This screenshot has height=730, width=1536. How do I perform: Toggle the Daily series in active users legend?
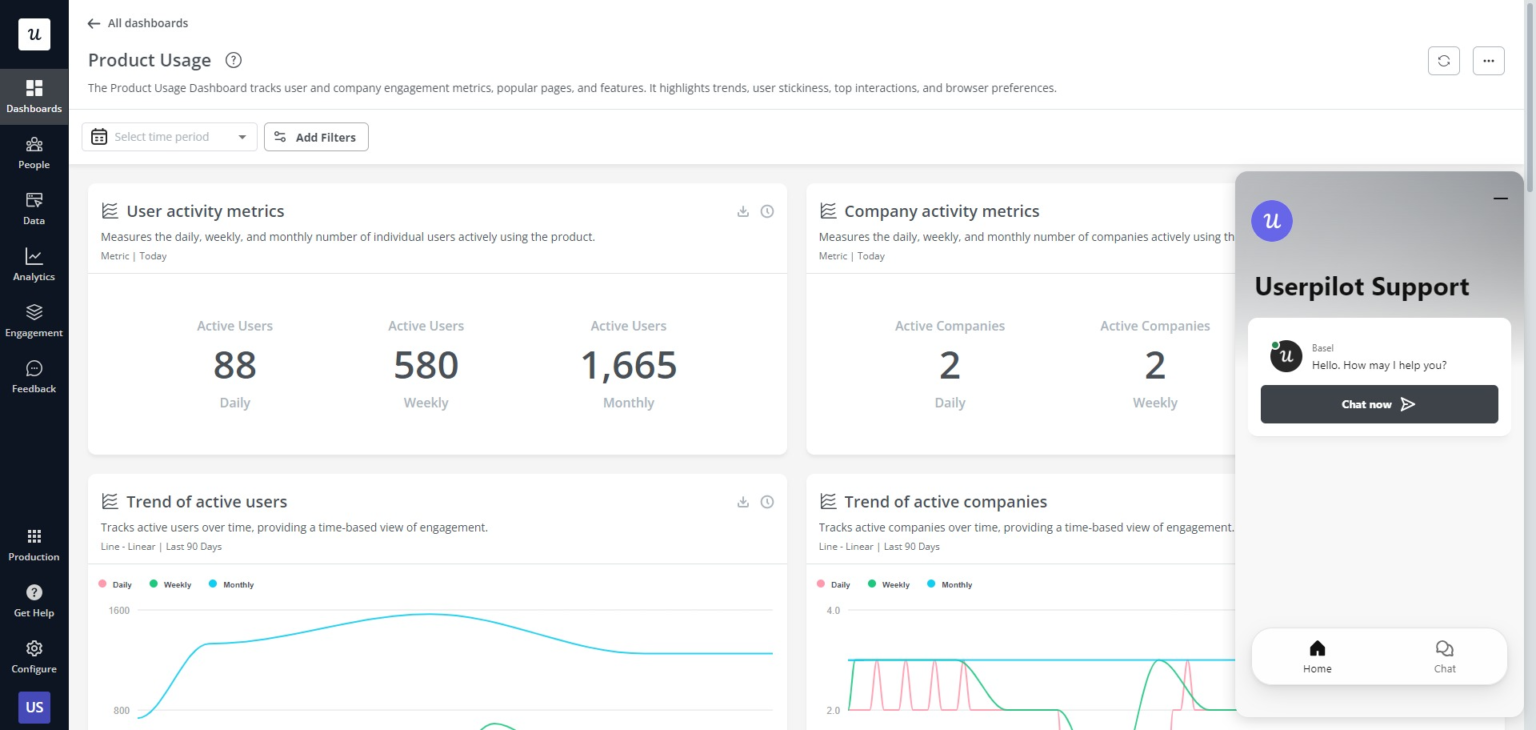pos(116,585)
